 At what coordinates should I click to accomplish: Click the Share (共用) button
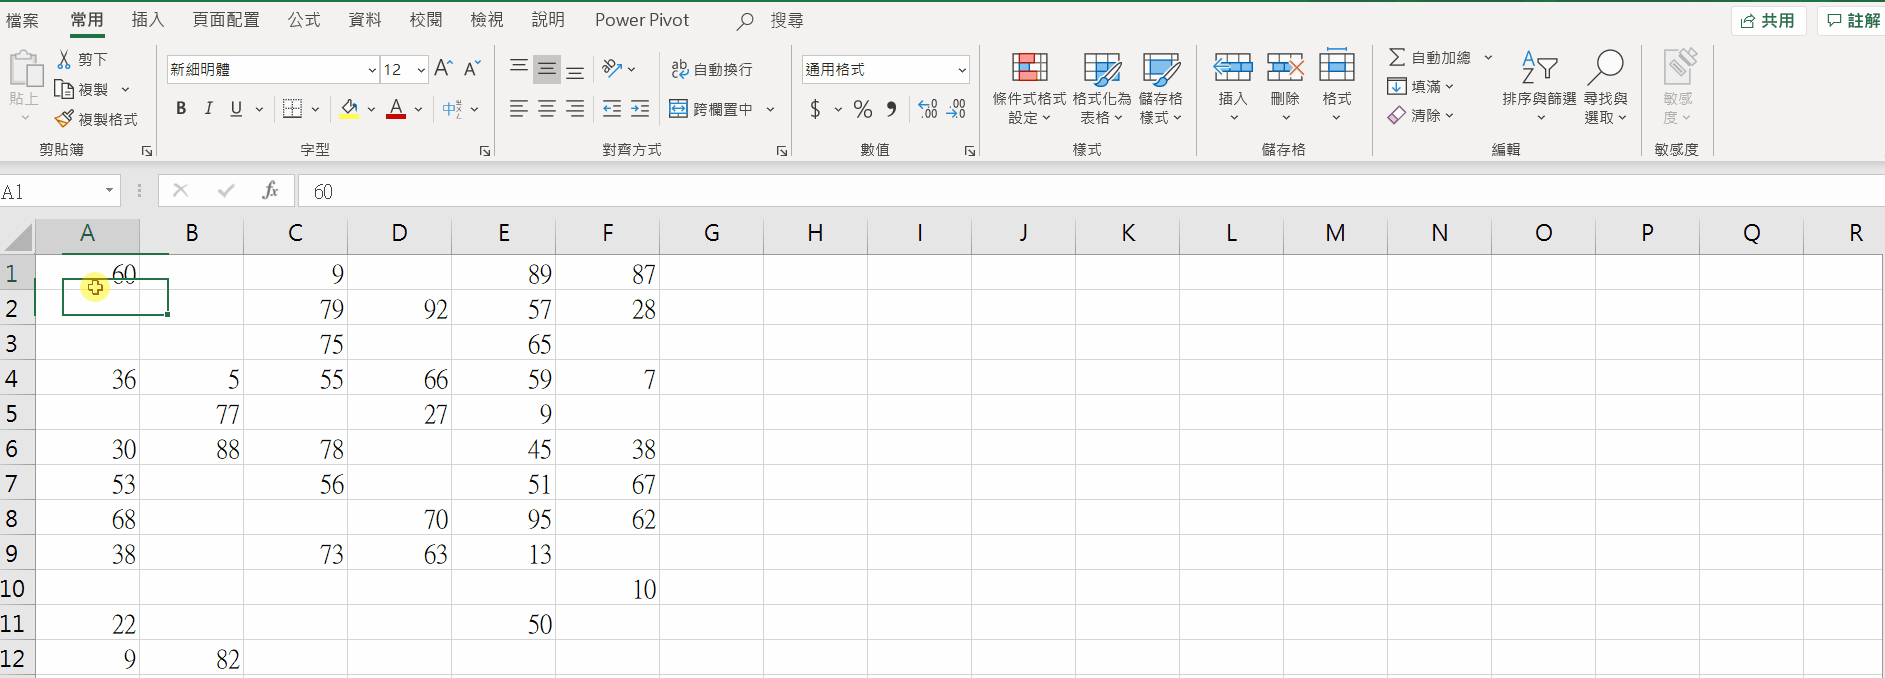click(x=1768, y=20)
